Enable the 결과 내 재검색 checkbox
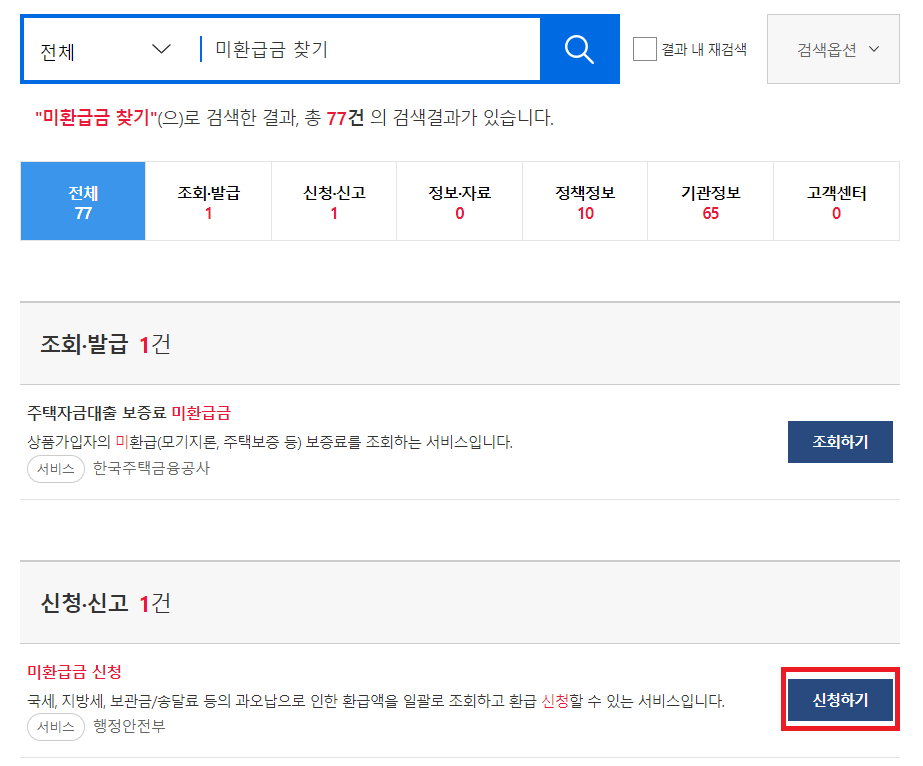This screenshot has width=923, height=766. click(x=644, y=49)
